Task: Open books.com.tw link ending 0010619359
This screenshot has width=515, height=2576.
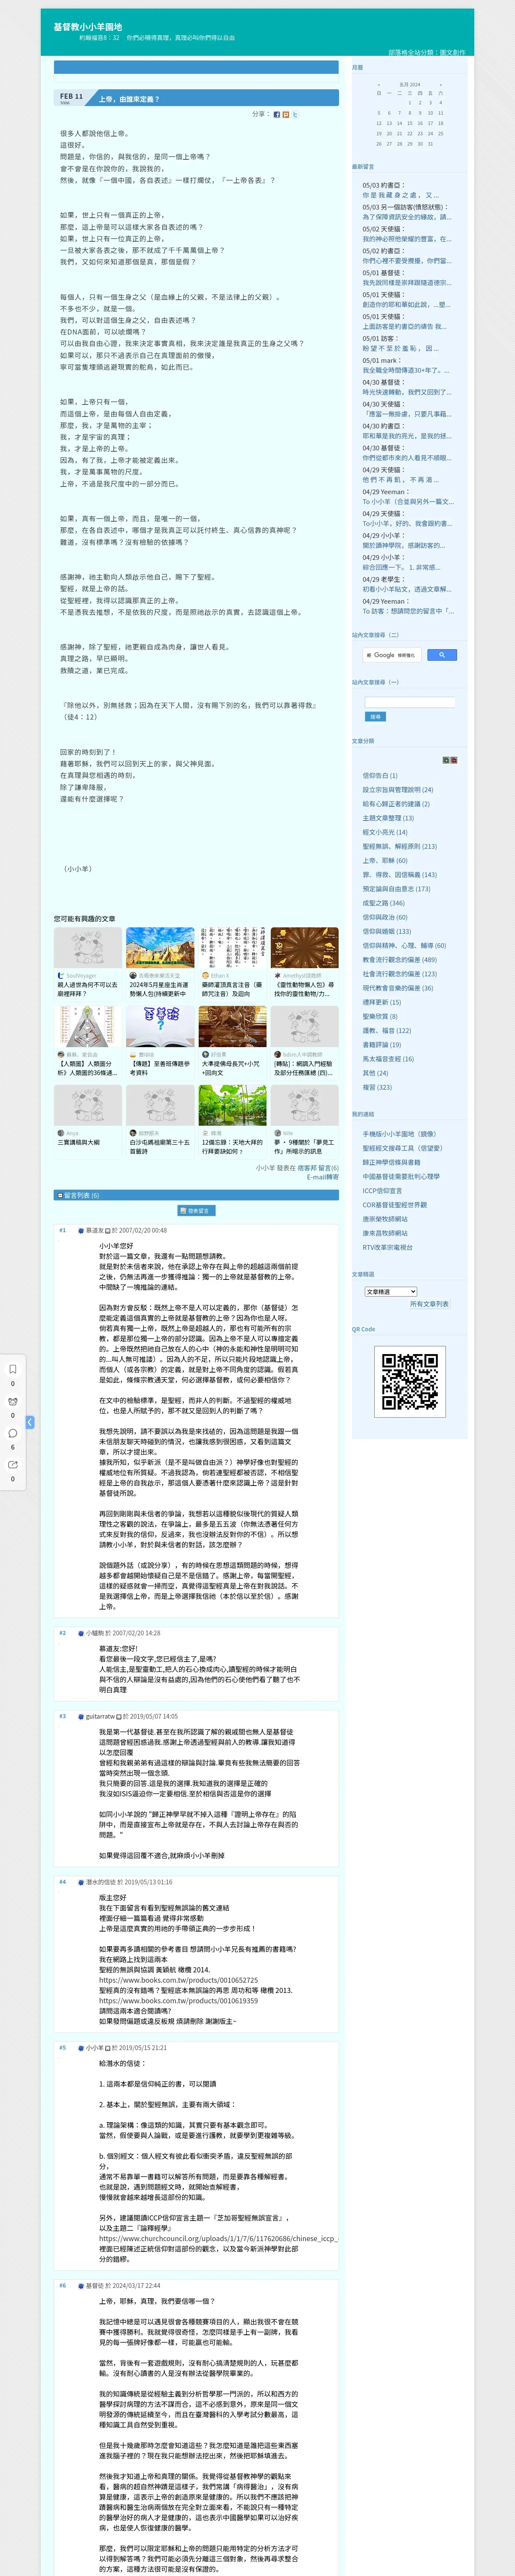Action: pyautogui.click(x=178, y=2001)
